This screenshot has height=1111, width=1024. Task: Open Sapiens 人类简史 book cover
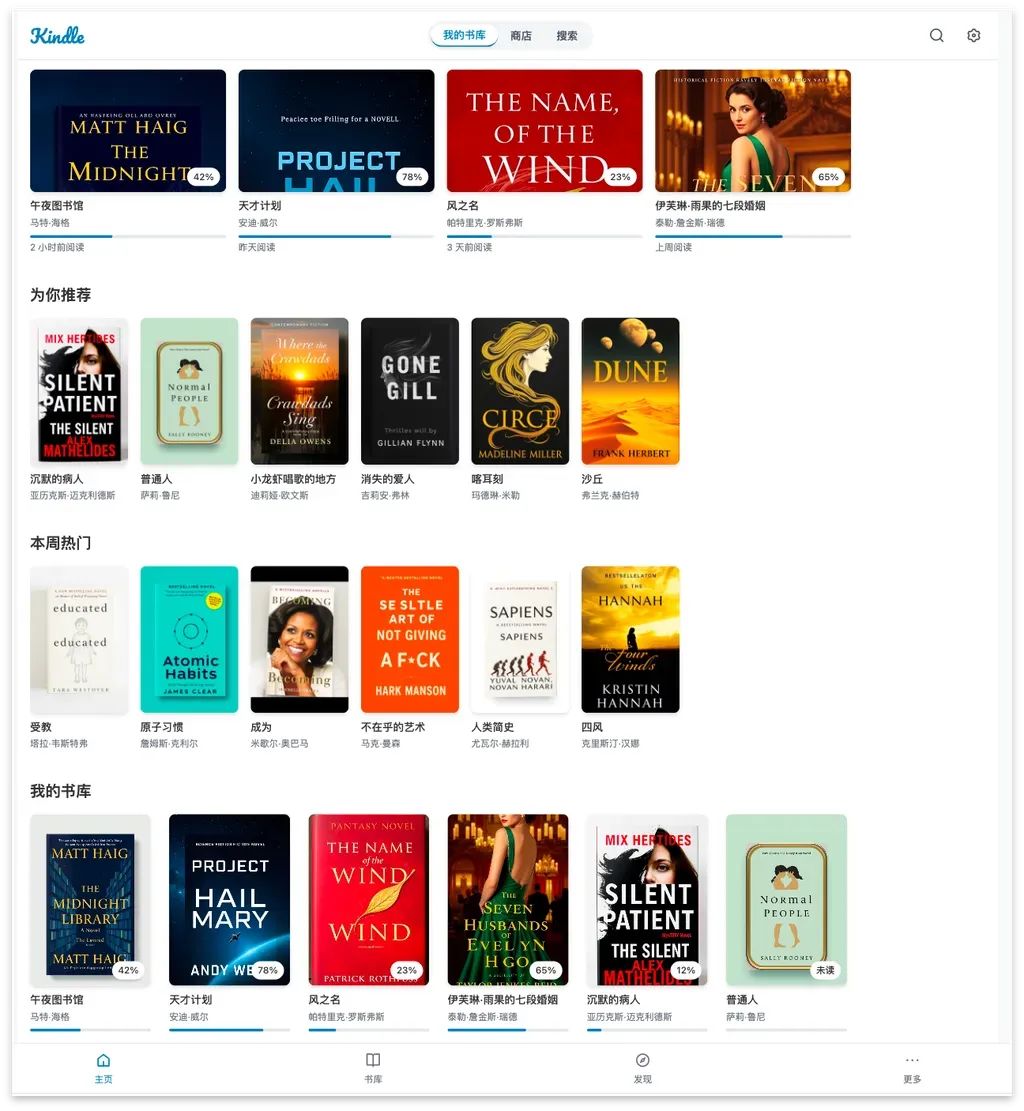tap(520, 639)
